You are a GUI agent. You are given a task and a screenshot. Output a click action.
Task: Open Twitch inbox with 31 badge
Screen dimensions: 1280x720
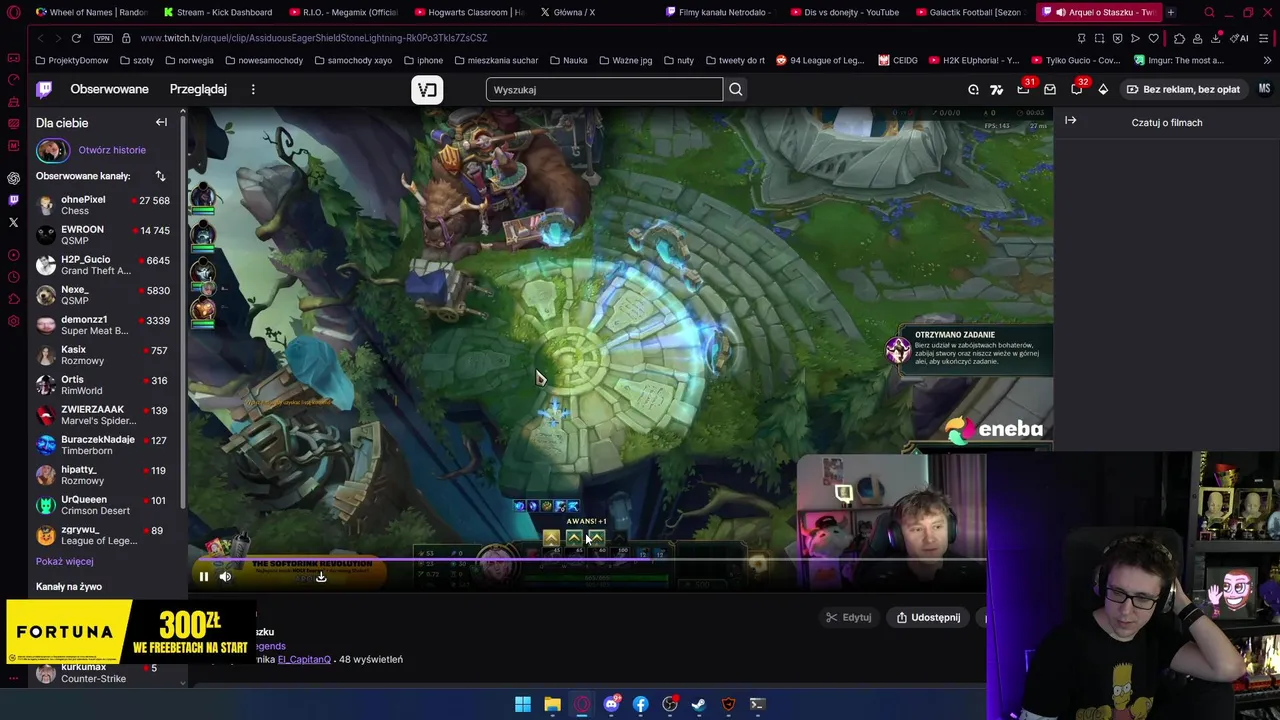[x=1023, y=89]
